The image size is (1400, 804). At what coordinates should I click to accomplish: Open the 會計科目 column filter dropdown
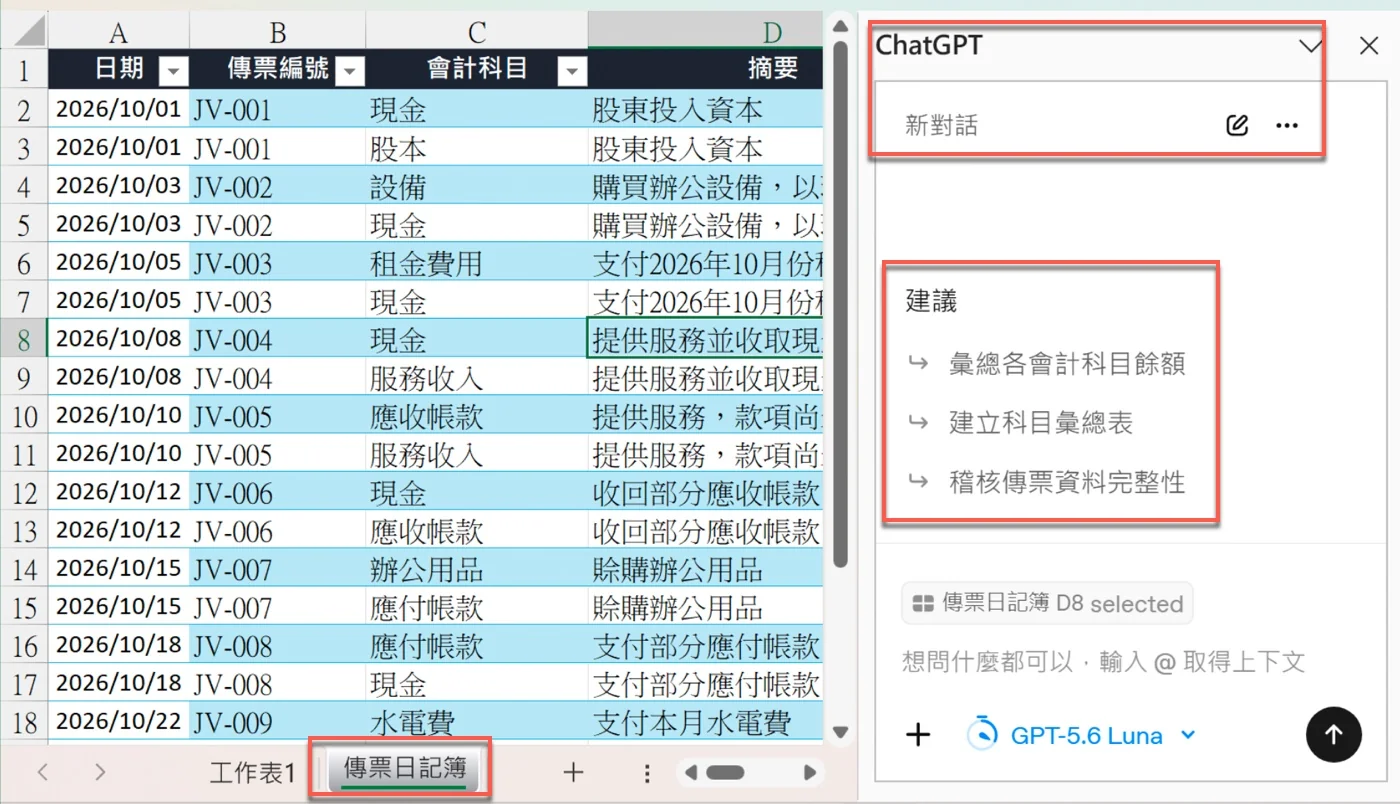pyautogui.click(x=572, y=71)
